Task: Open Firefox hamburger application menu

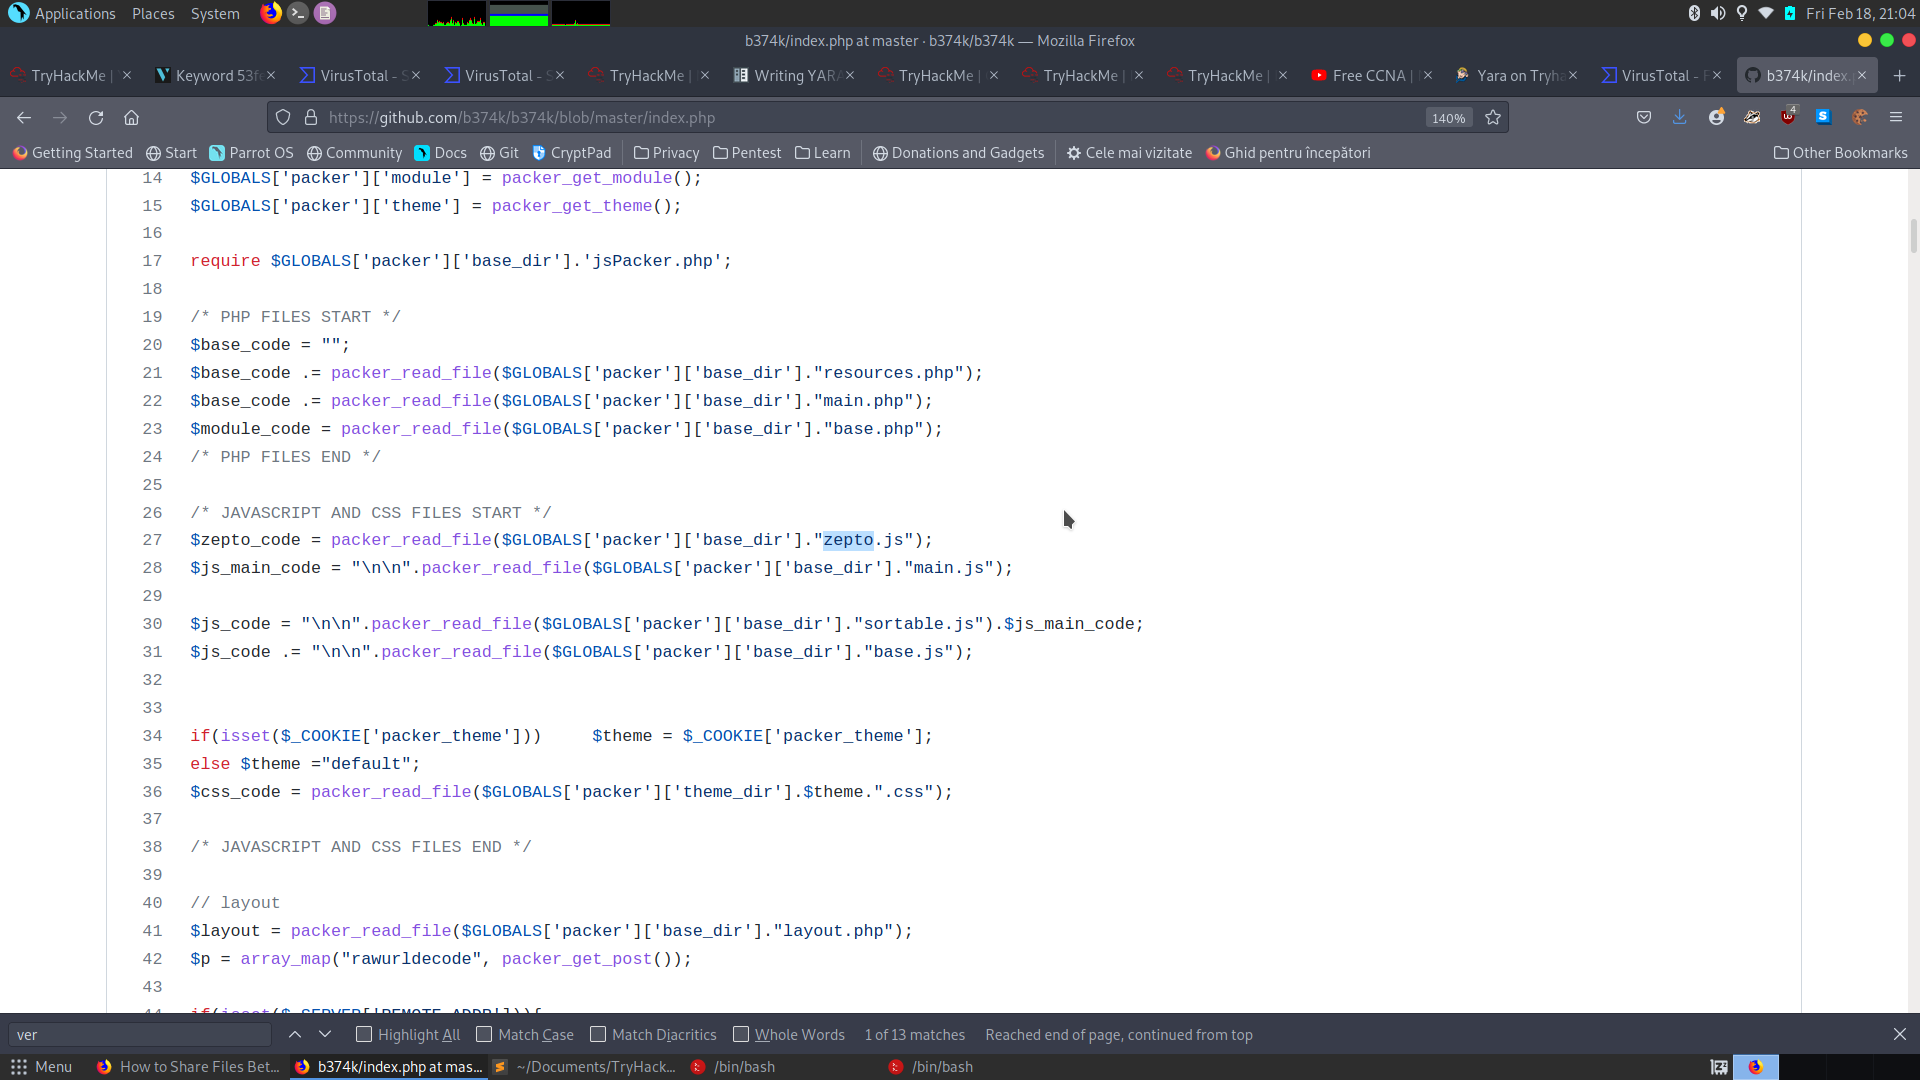Action: pyautogui.click(x=1896, y=118)
